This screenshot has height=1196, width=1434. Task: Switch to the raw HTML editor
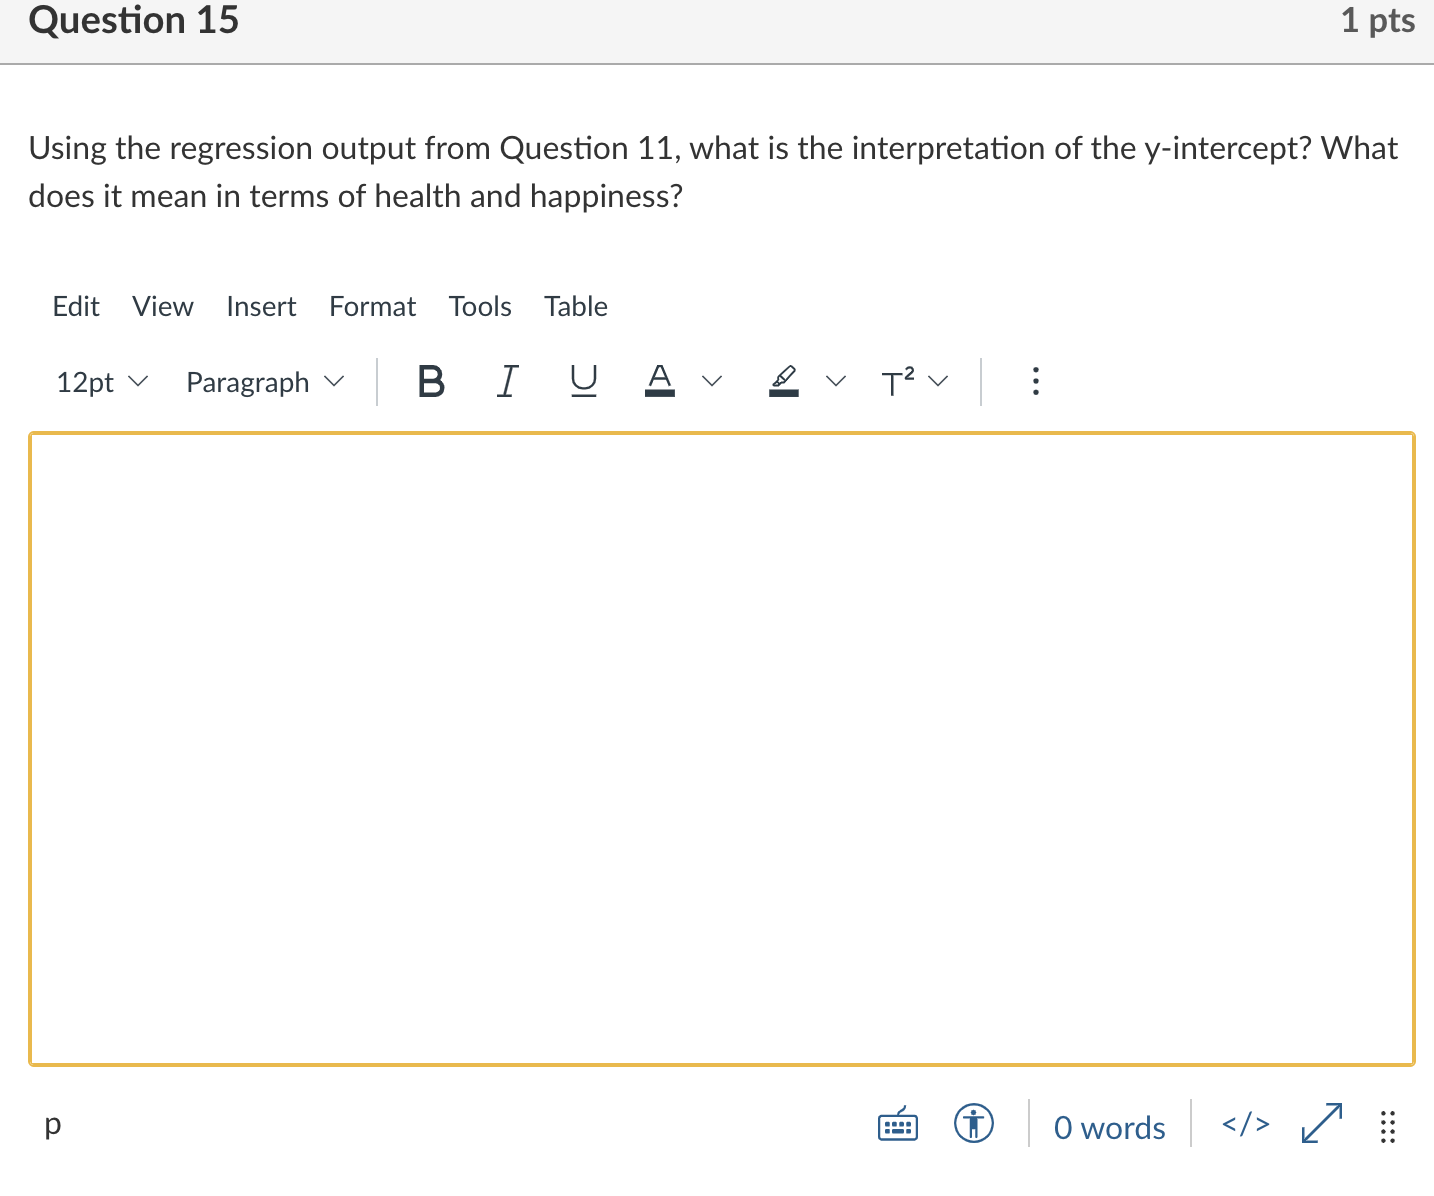1244,1124
